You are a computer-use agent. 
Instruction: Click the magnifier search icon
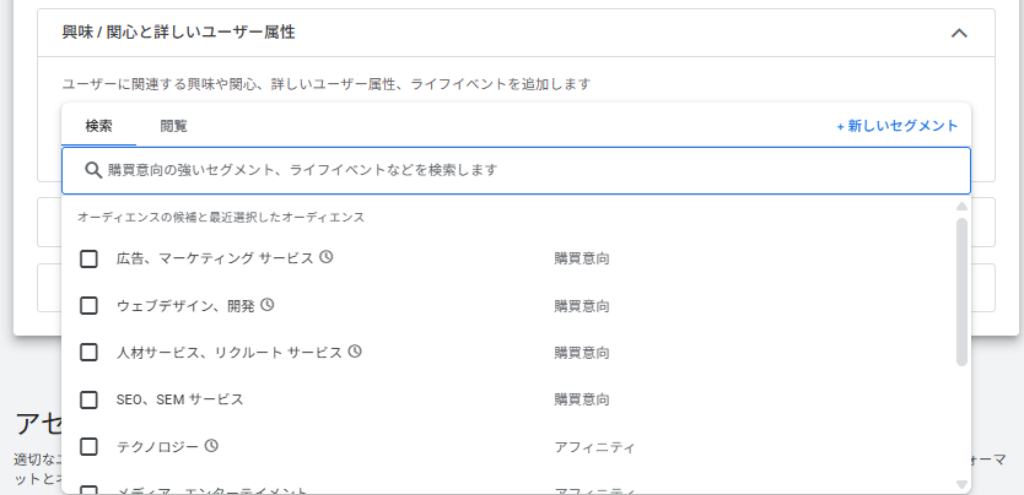[93, 170]
